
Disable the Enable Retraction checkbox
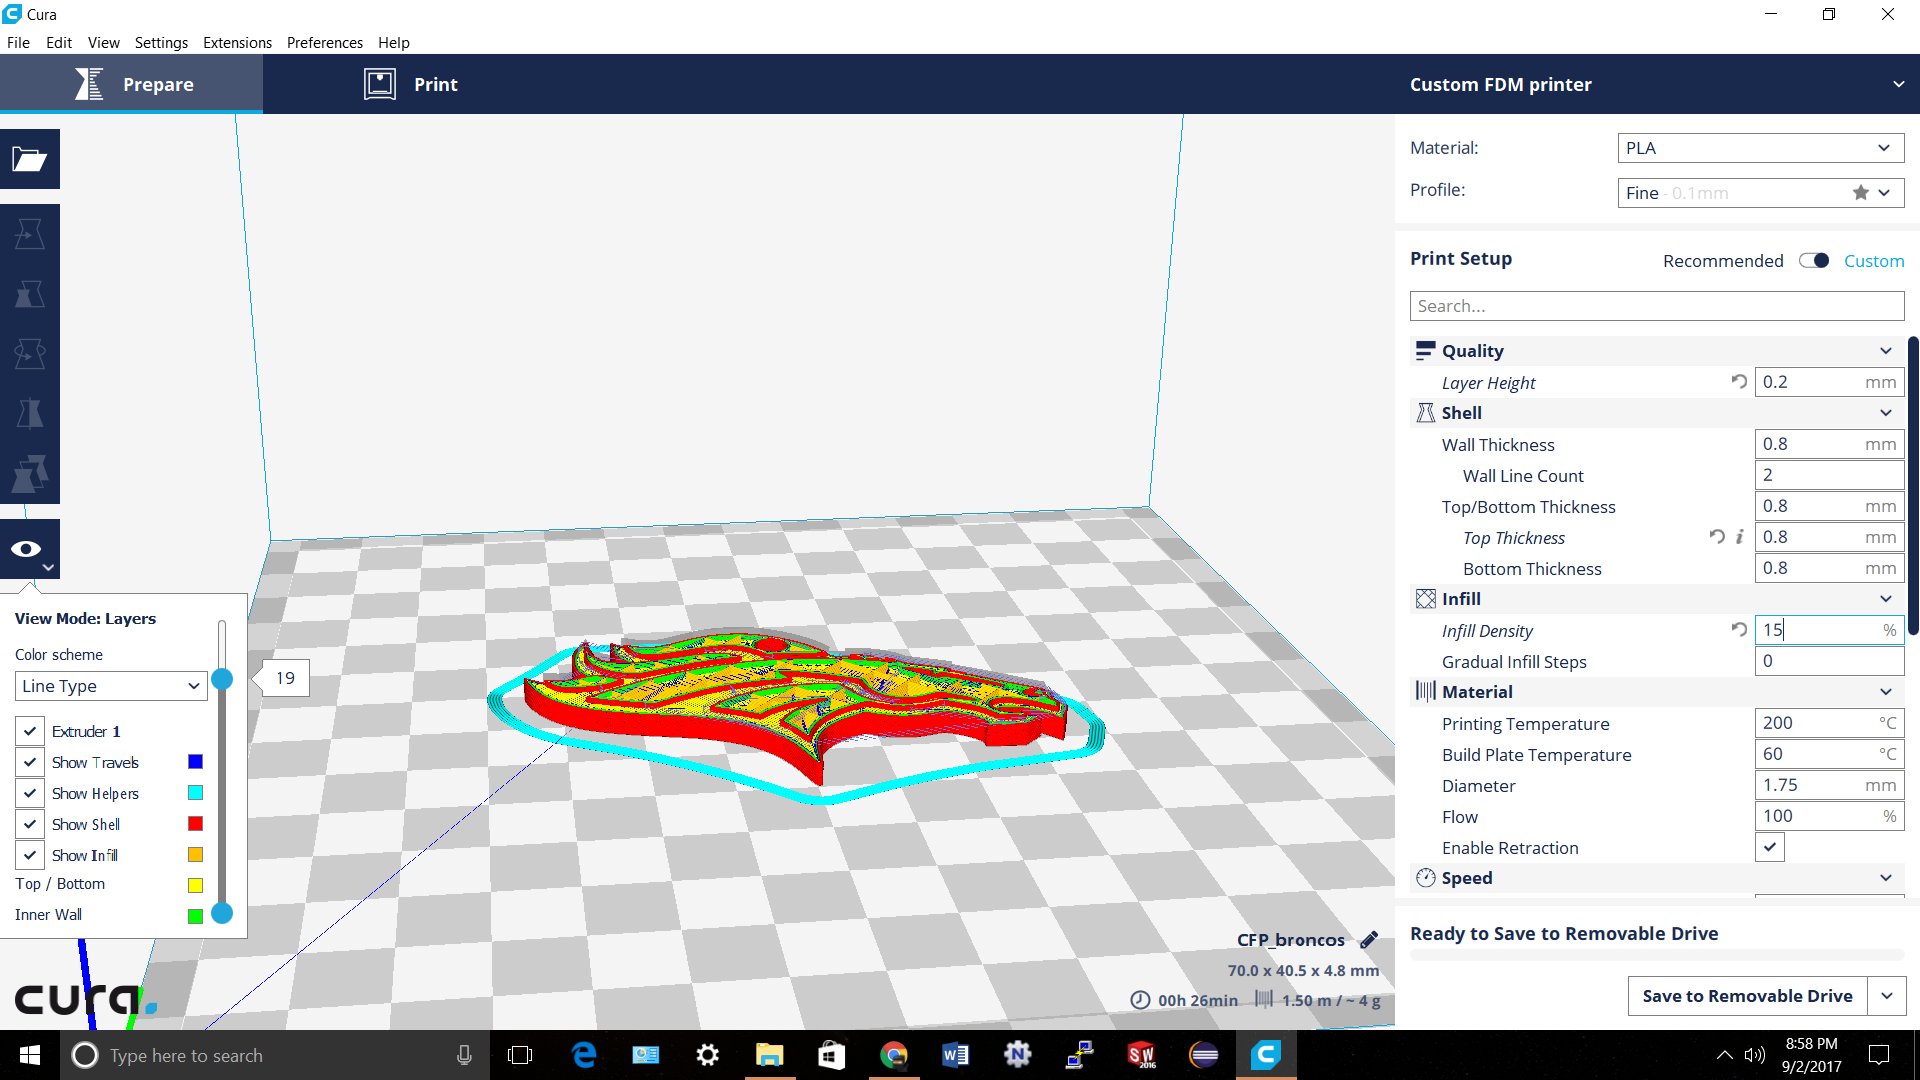point(1769,847)
